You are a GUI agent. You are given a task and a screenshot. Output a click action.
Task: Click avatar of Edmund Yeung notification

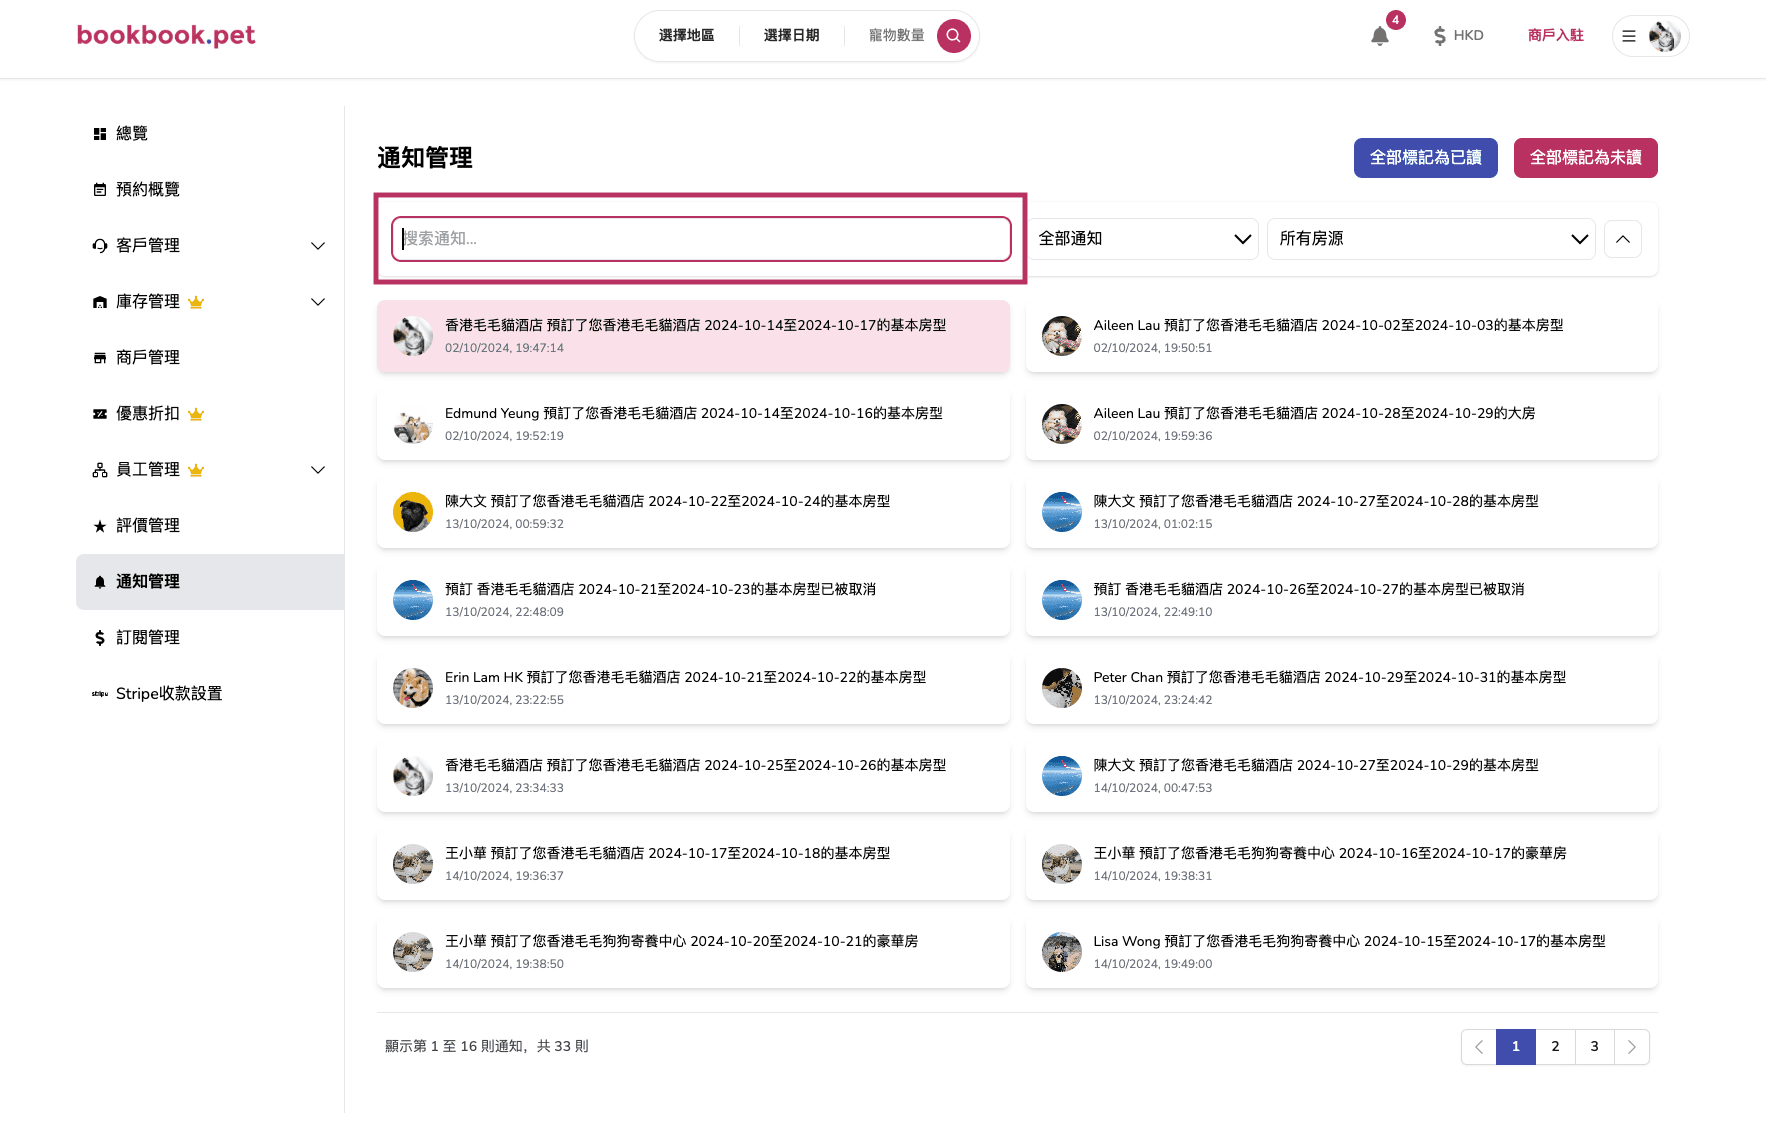(x=413, y=424)
